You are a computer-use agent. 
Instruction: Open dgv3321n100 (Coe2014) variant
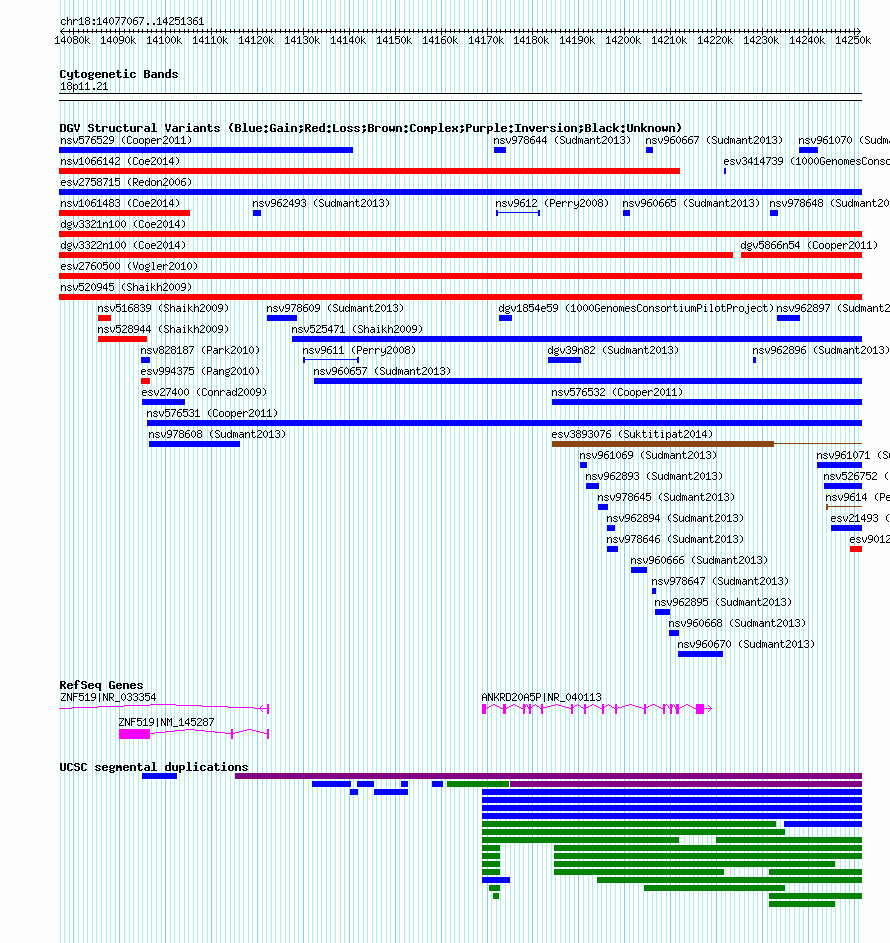[123, 224]
